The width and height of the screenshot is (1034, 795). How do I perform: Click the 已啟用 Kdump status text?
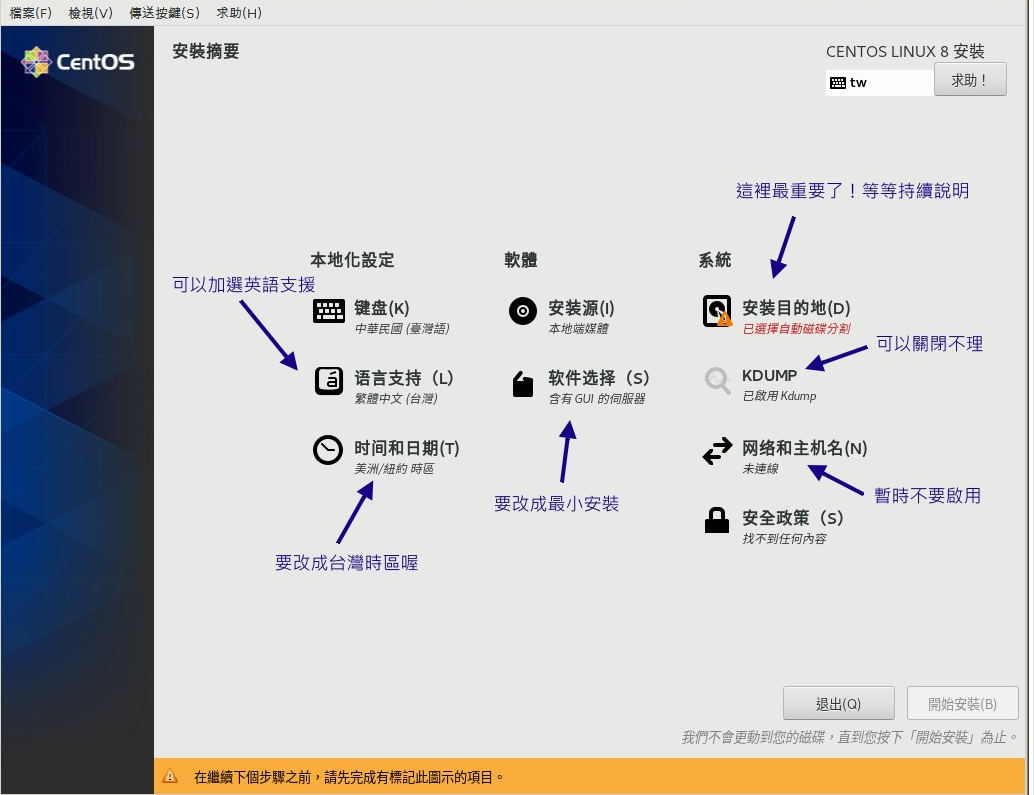click(x=779, y=396)
